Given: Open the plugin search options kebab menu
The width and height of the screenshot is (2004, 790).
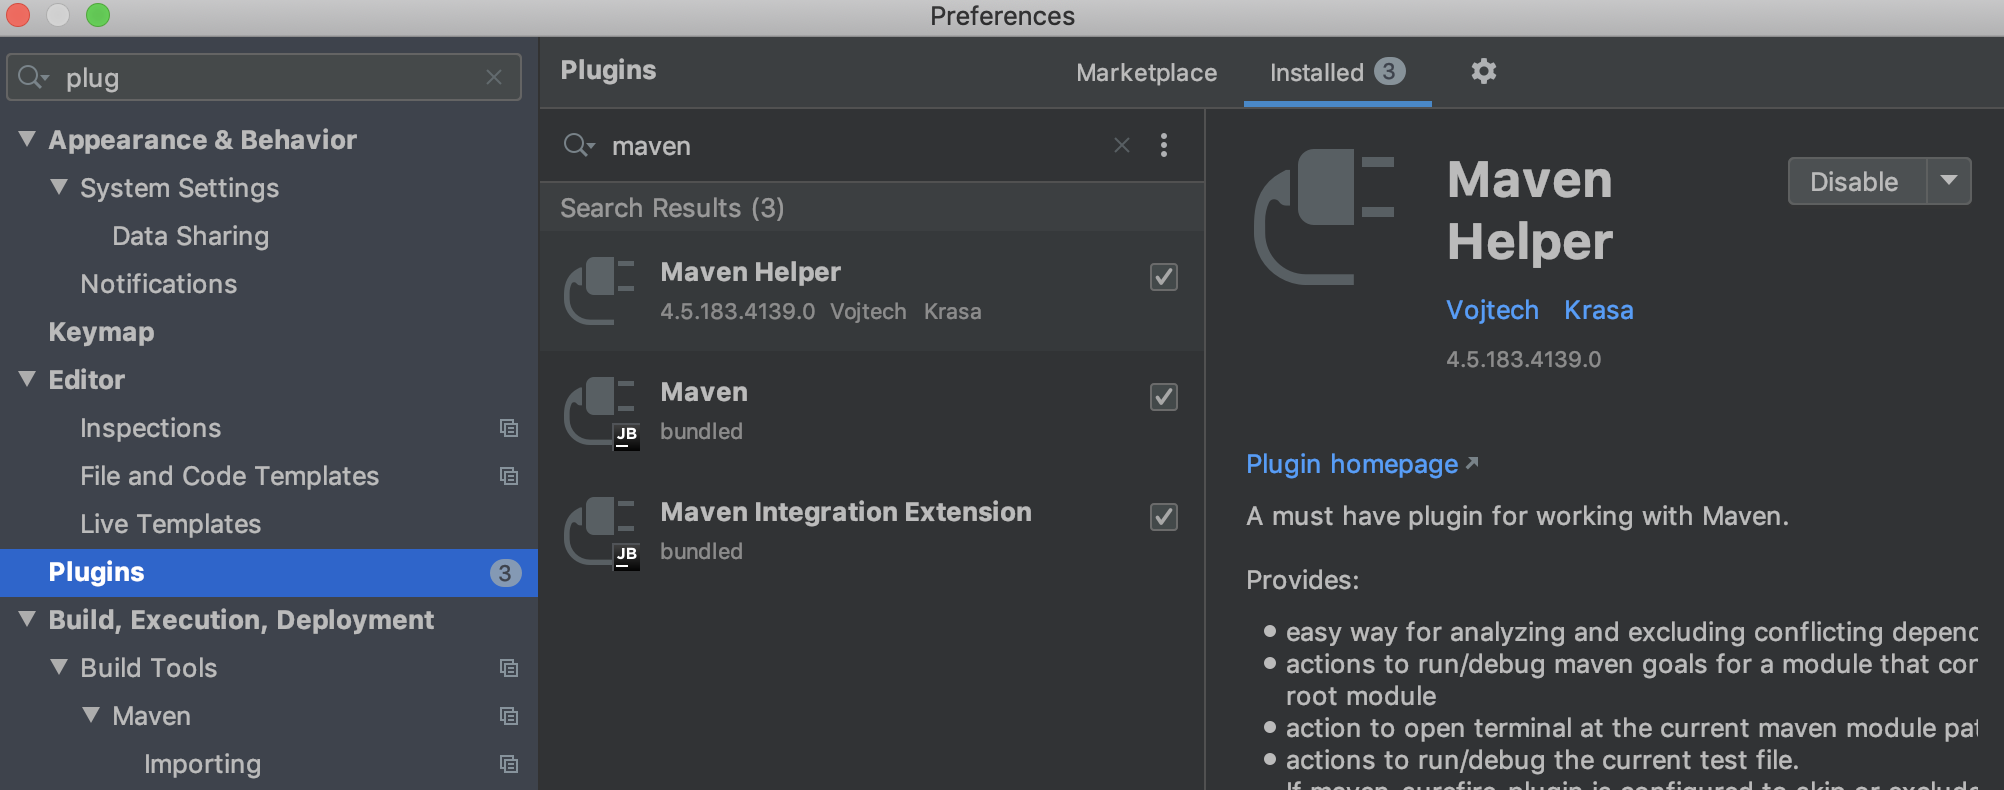Looking at the screenshot, I should tap(1163, 145).
